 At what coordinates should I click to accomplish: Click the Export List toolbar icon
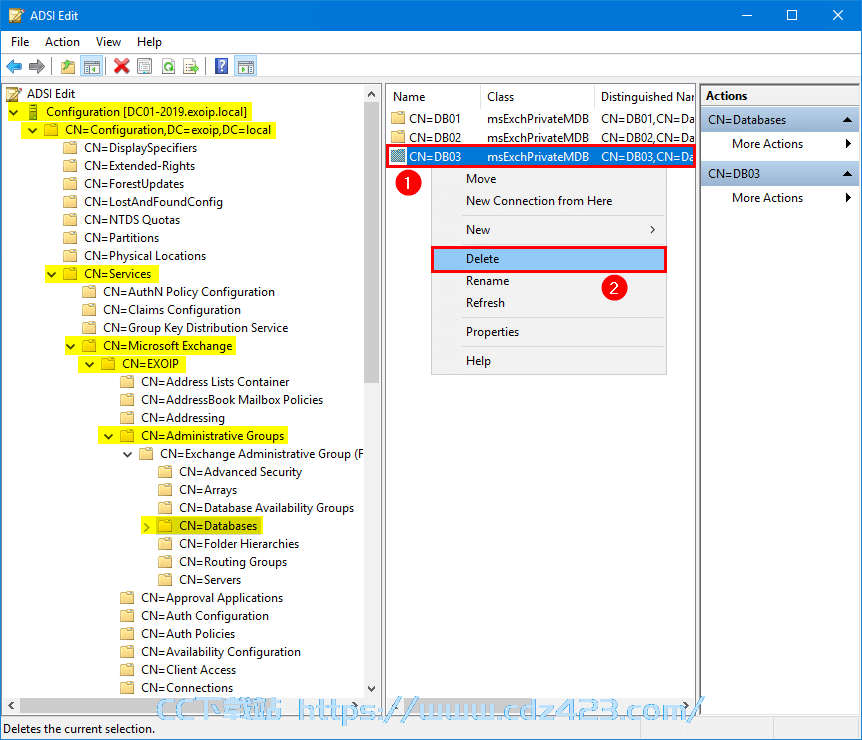(x=191, y=67)
